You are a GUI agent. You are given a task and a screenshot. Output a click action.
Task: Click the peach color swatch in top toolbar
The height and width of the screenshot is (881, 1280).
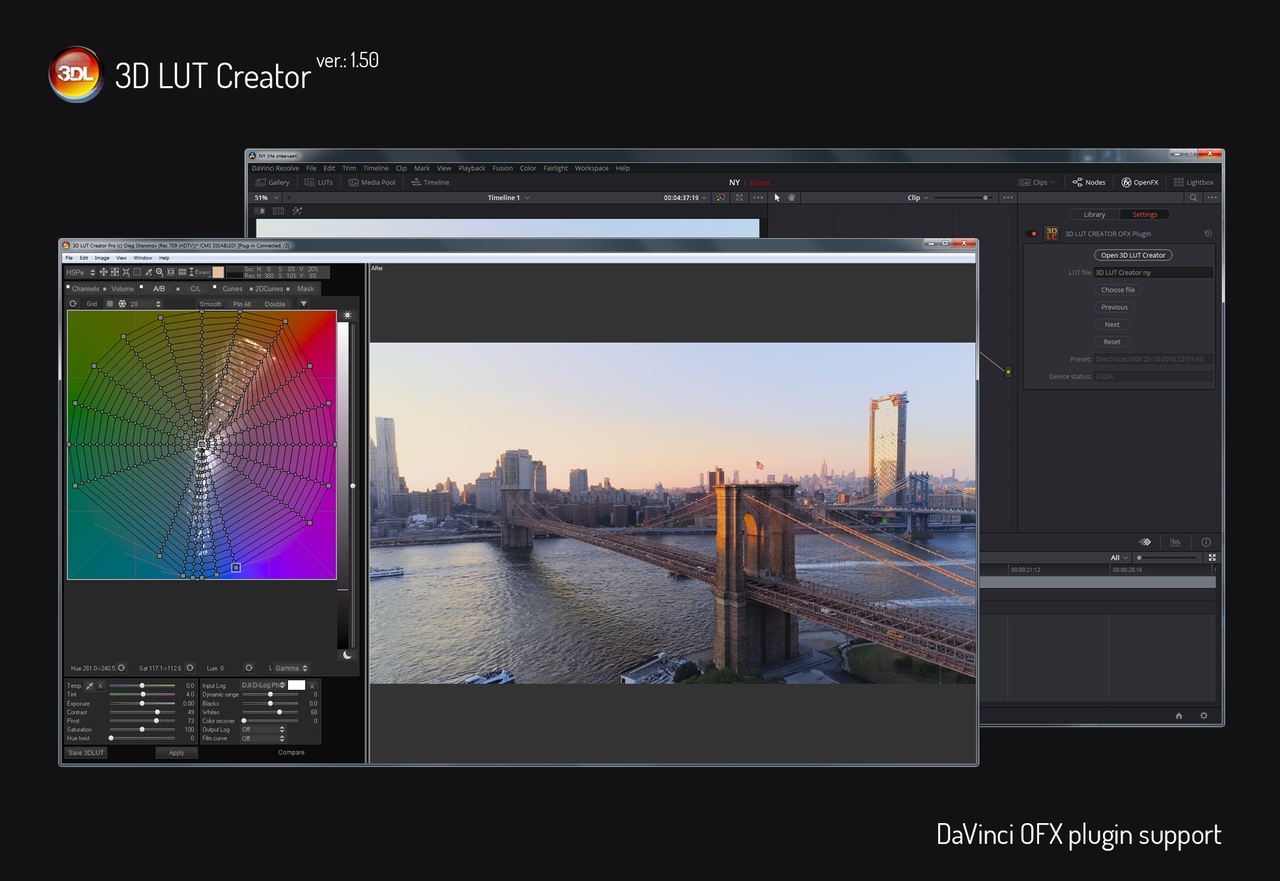tap(218, 272)
